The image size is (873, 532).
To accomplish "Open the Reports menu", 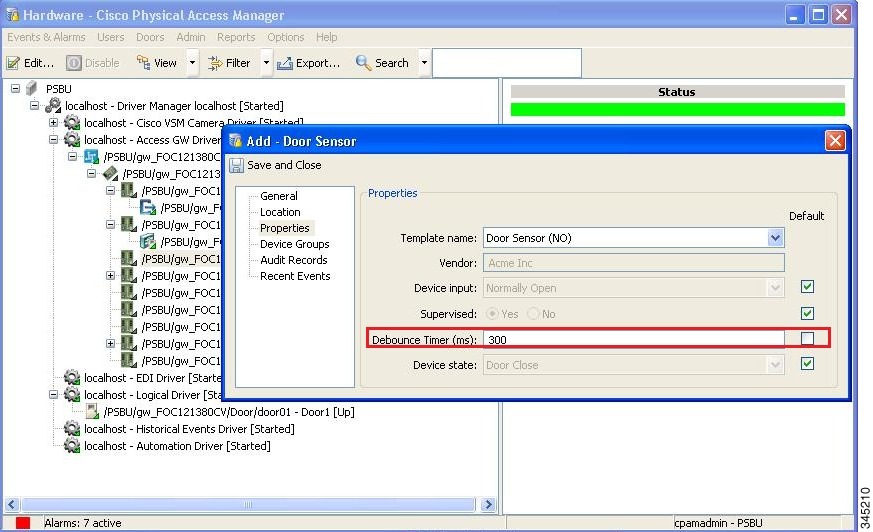I will [x=236, y=37].
